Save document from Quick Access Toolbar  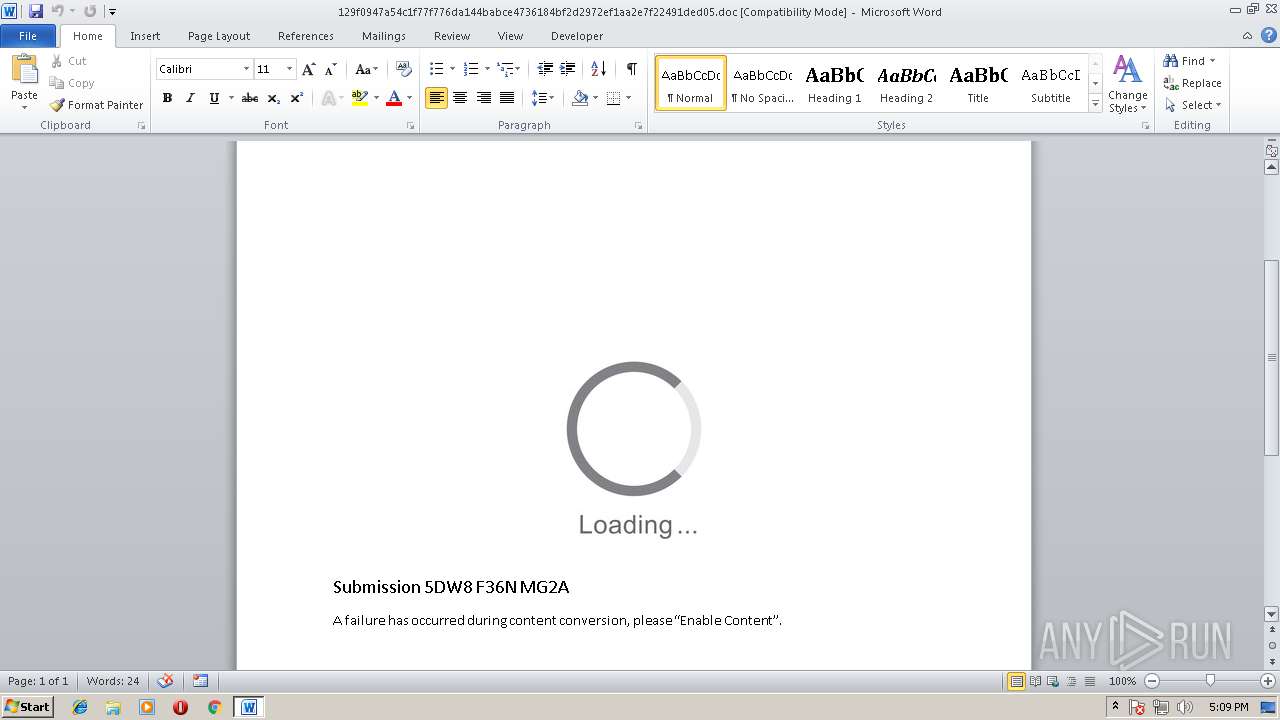[36, 11]
